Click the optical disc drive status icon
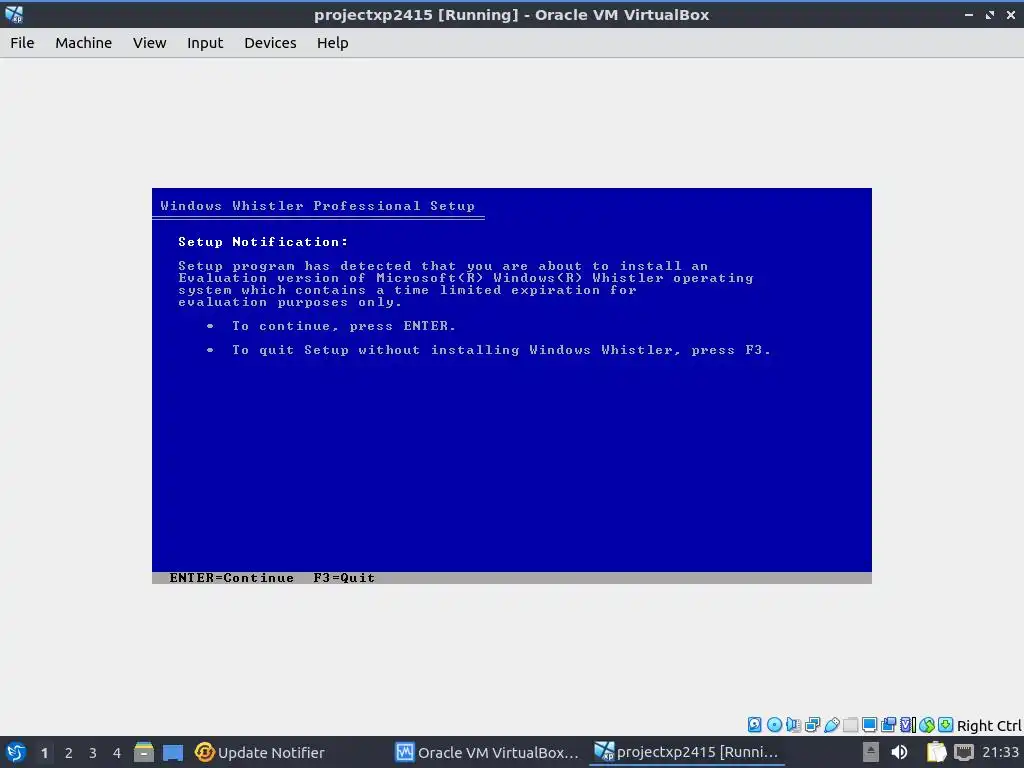Screen dimensions: 1024x768 click(774, 724)
